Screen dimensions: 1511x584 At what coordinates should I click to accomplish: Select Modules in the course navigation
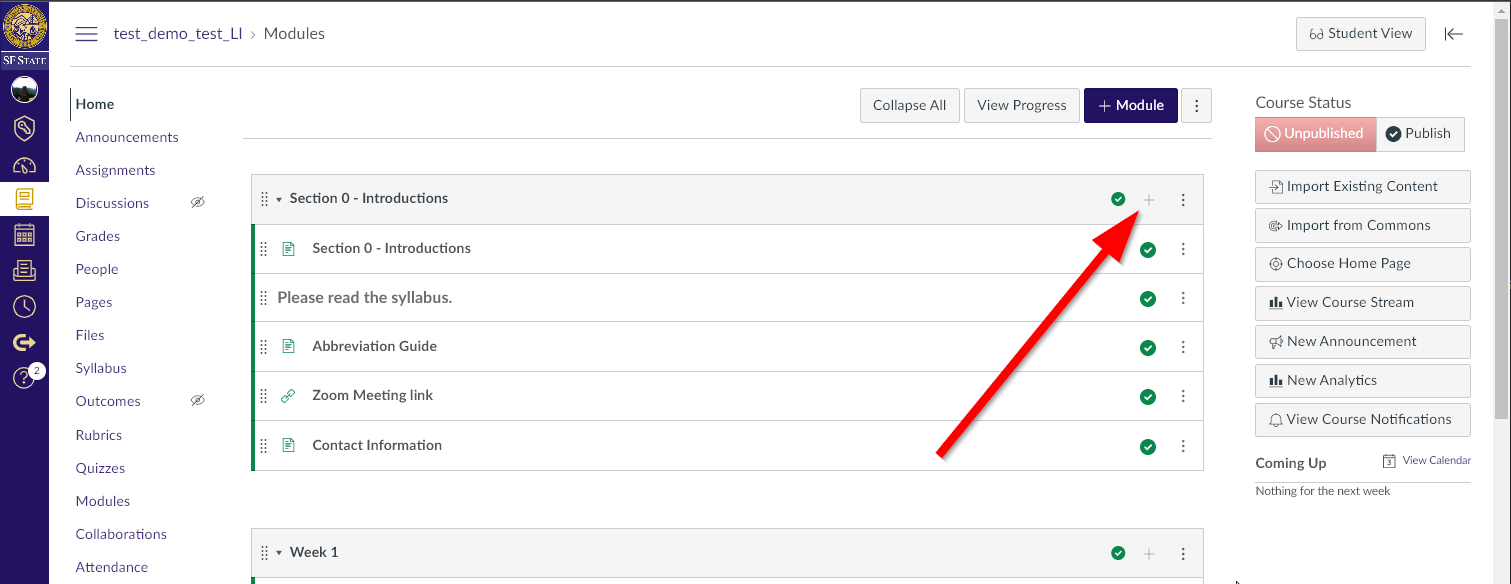102,500
